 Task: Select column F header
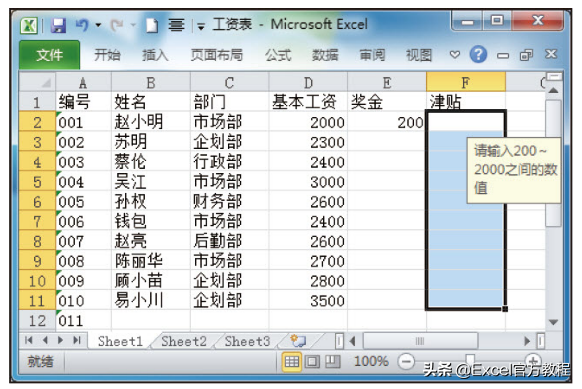coord(466,82)
